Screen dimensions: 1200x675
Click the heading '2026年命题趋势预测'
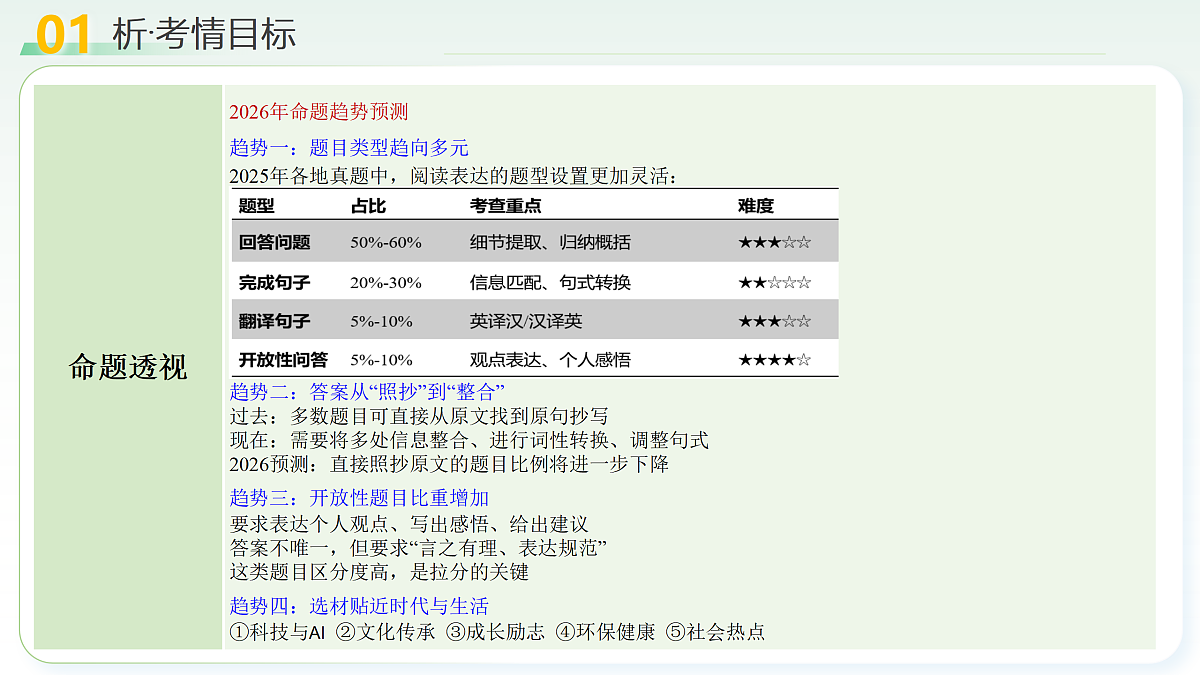[319, 112]
